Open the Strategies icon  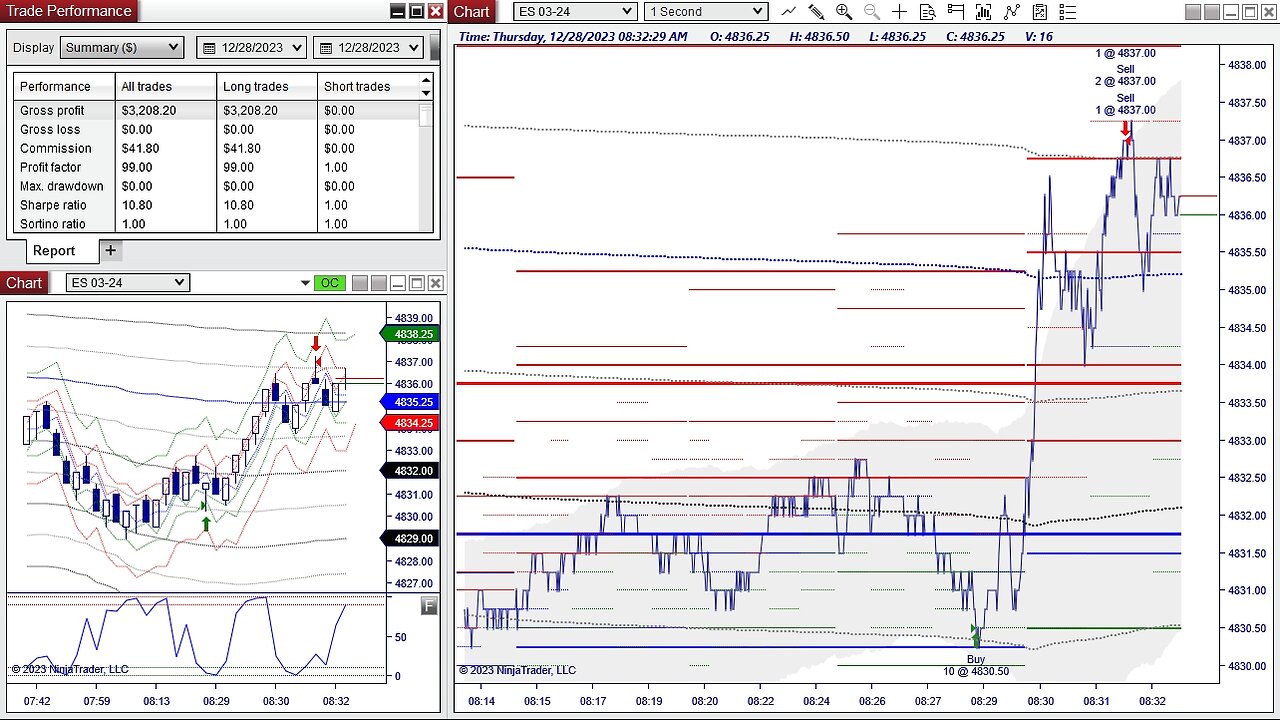pyautogui.click(x=1040, y=12)
